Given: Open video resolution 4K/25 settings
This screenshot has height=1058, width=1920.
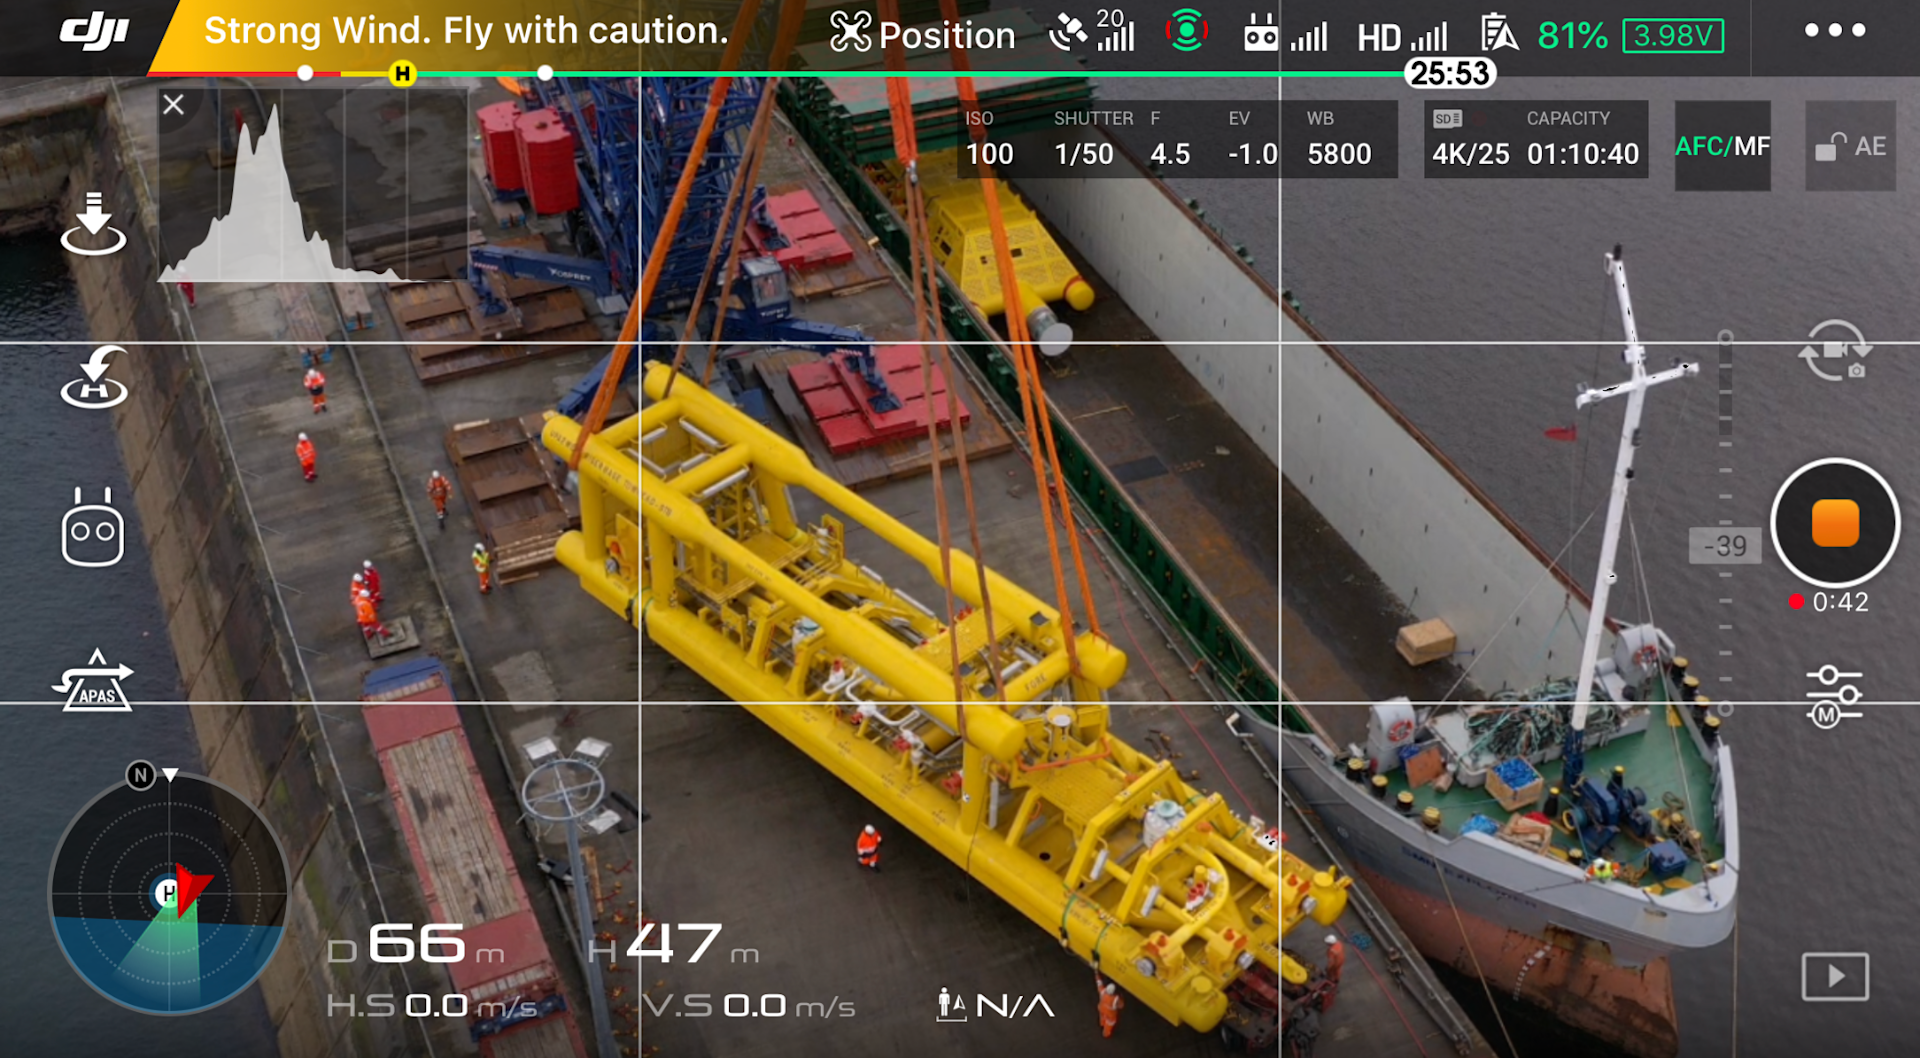Looking at the screenshot, I should click(x=1471, y=154).
